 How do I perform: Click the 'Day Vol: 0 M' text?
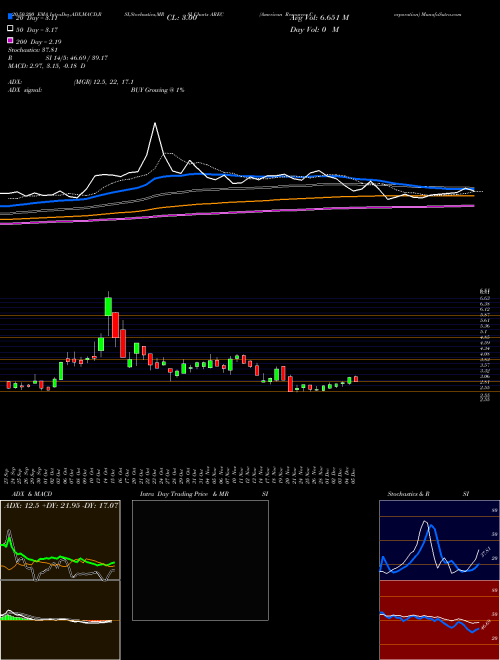314,30
